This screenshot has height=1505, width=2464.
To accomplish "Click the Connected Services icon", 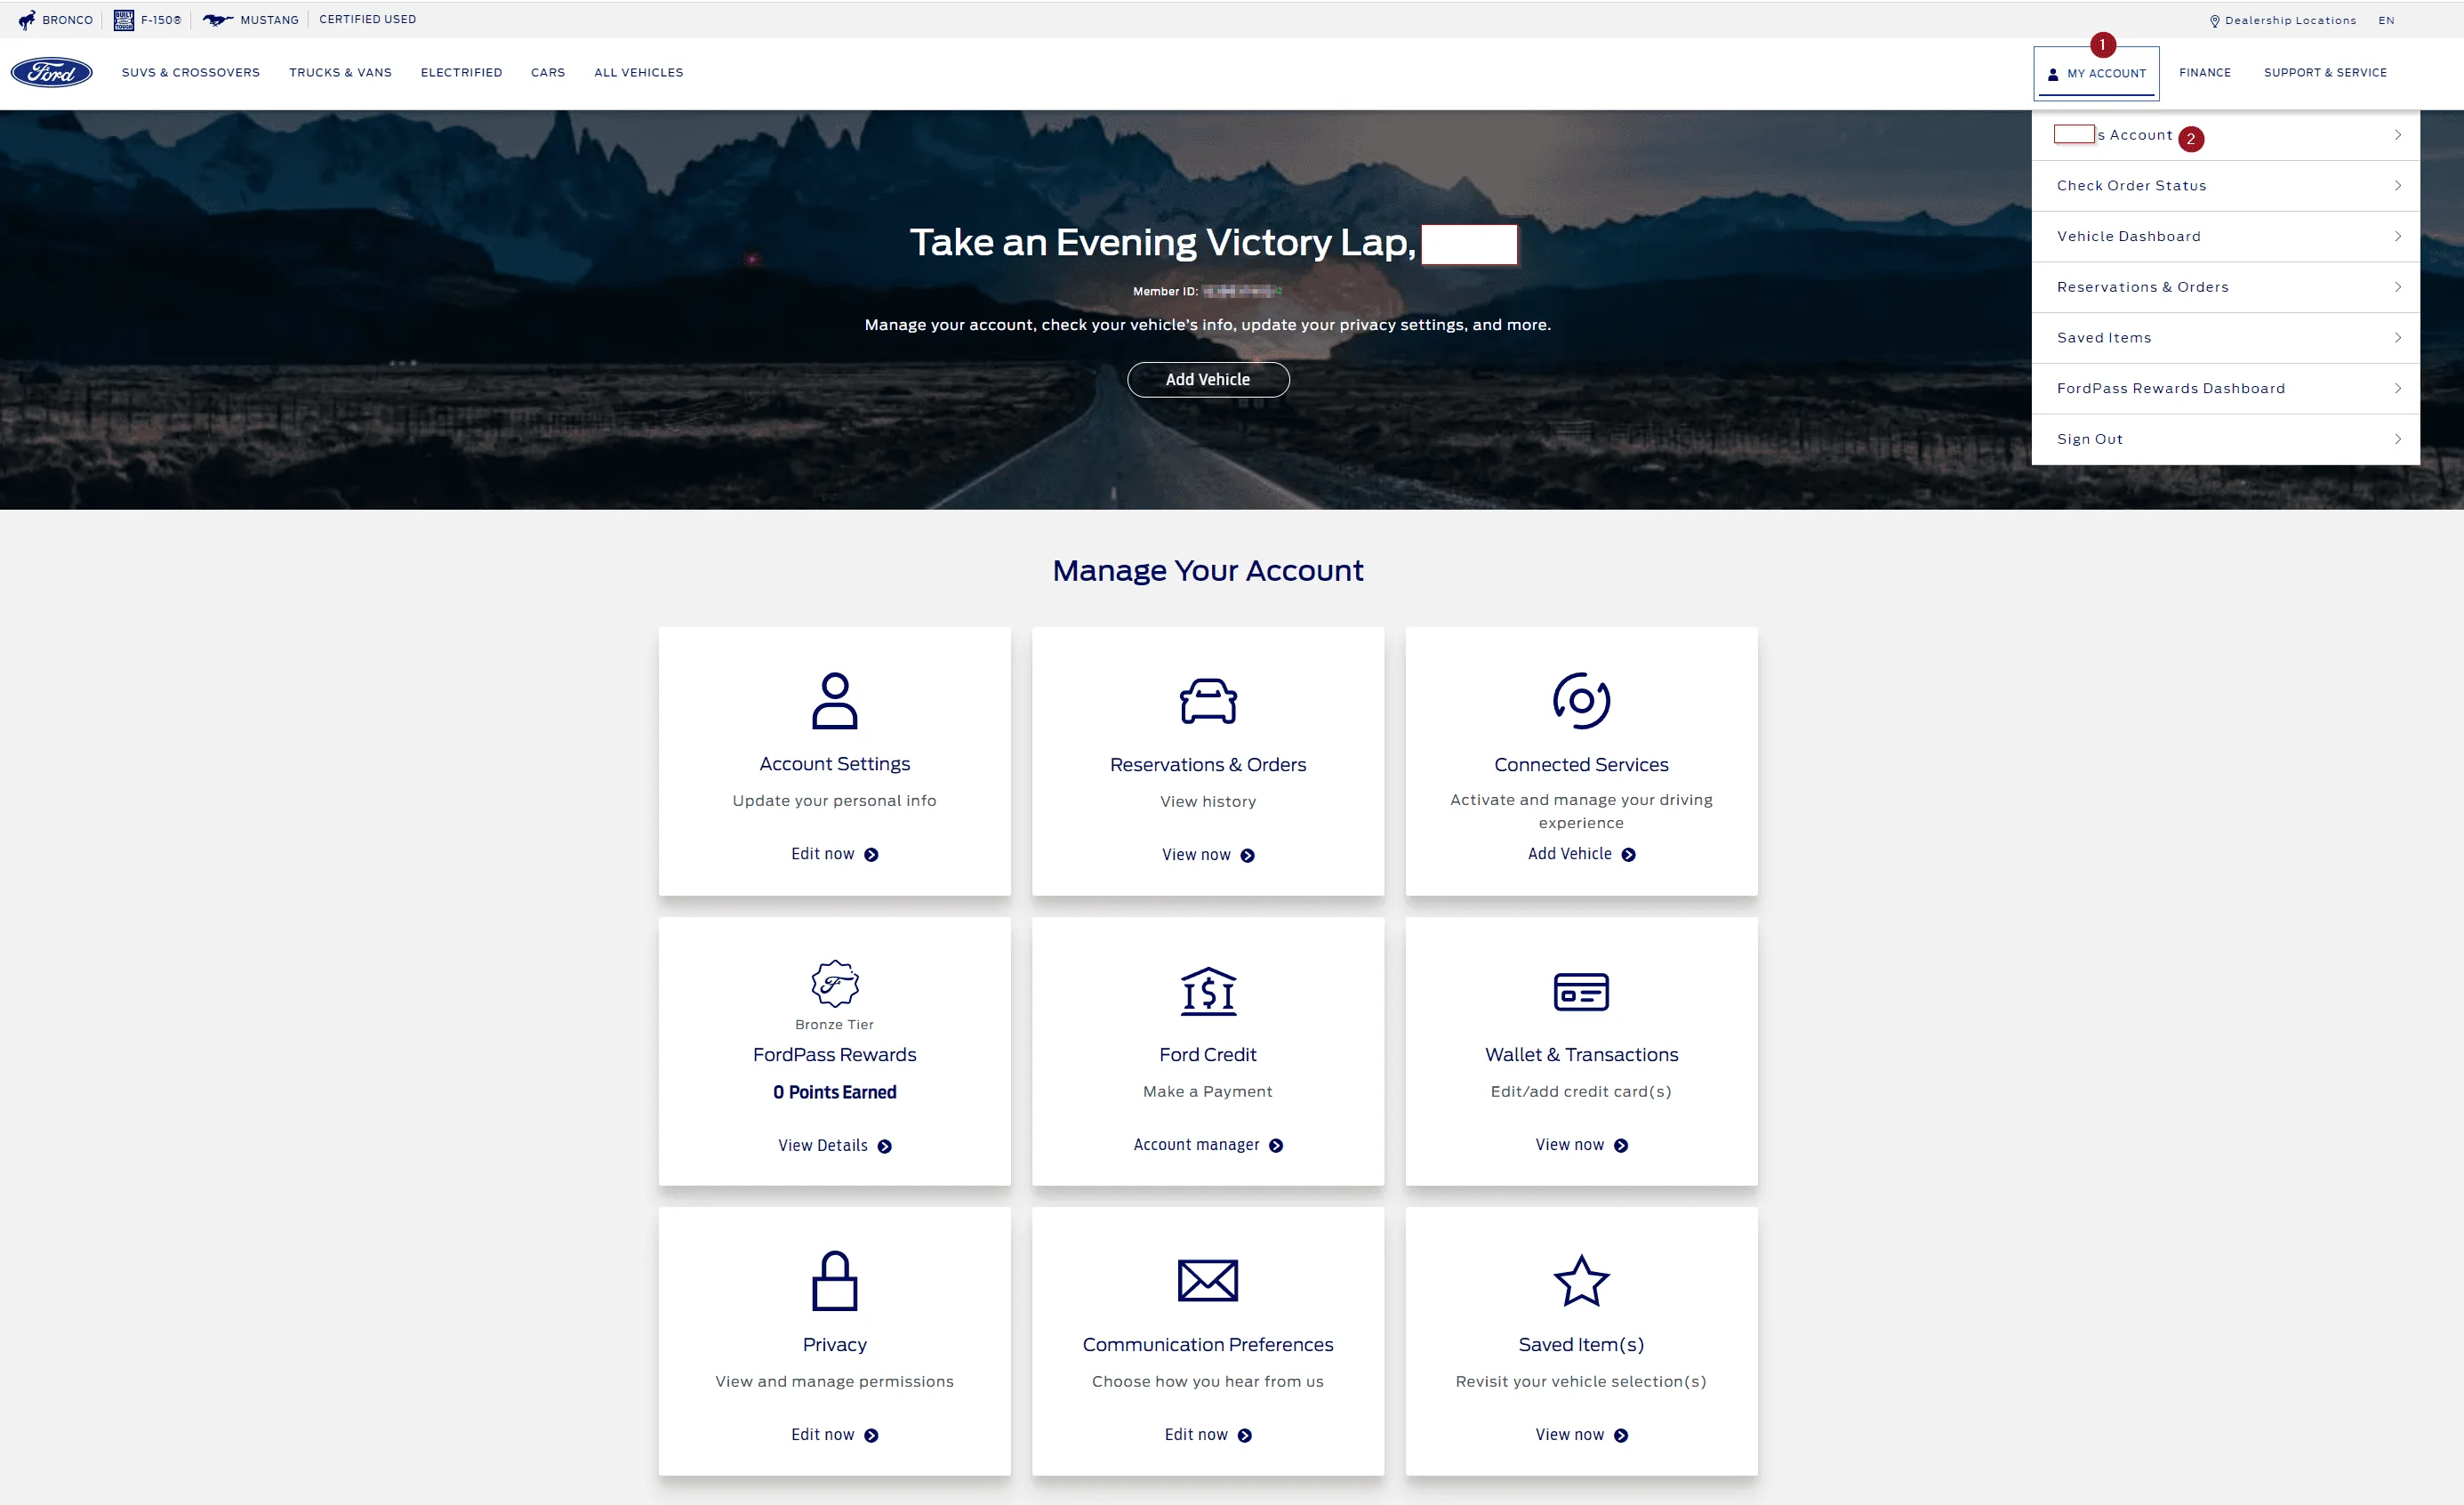I will 1581,700.
